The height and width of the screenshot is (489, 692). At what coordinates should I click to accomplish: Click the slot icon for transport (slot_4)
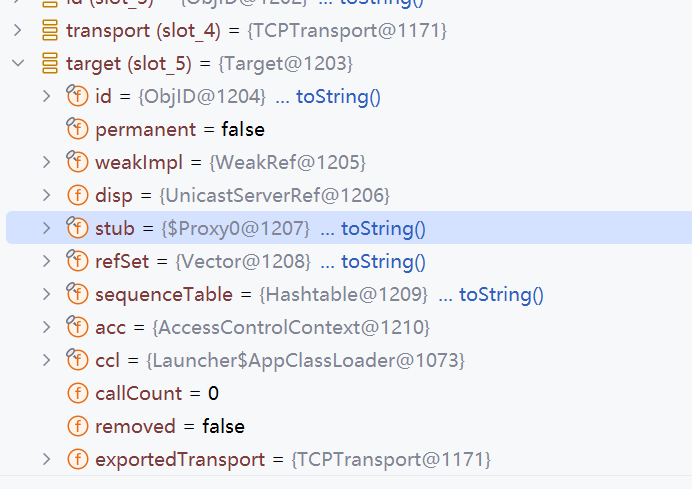pyautogui.click(x=48, y=30)
